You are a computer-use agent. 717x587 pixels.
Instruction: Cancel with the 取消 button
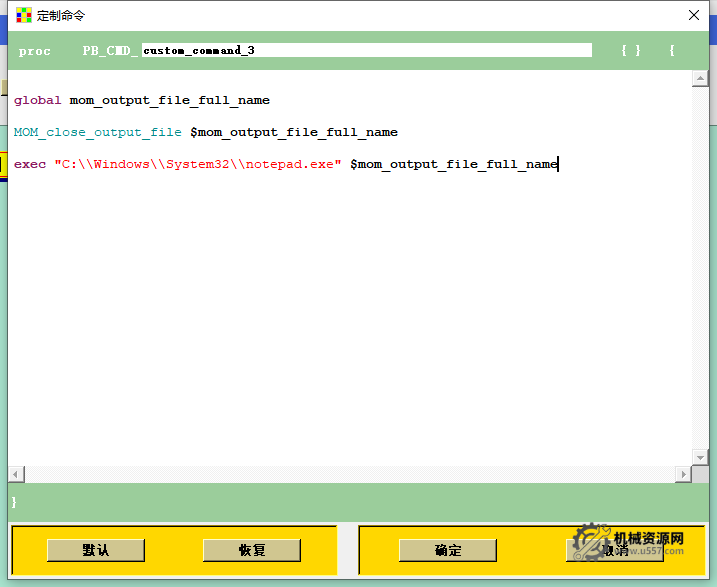[615, 550]
